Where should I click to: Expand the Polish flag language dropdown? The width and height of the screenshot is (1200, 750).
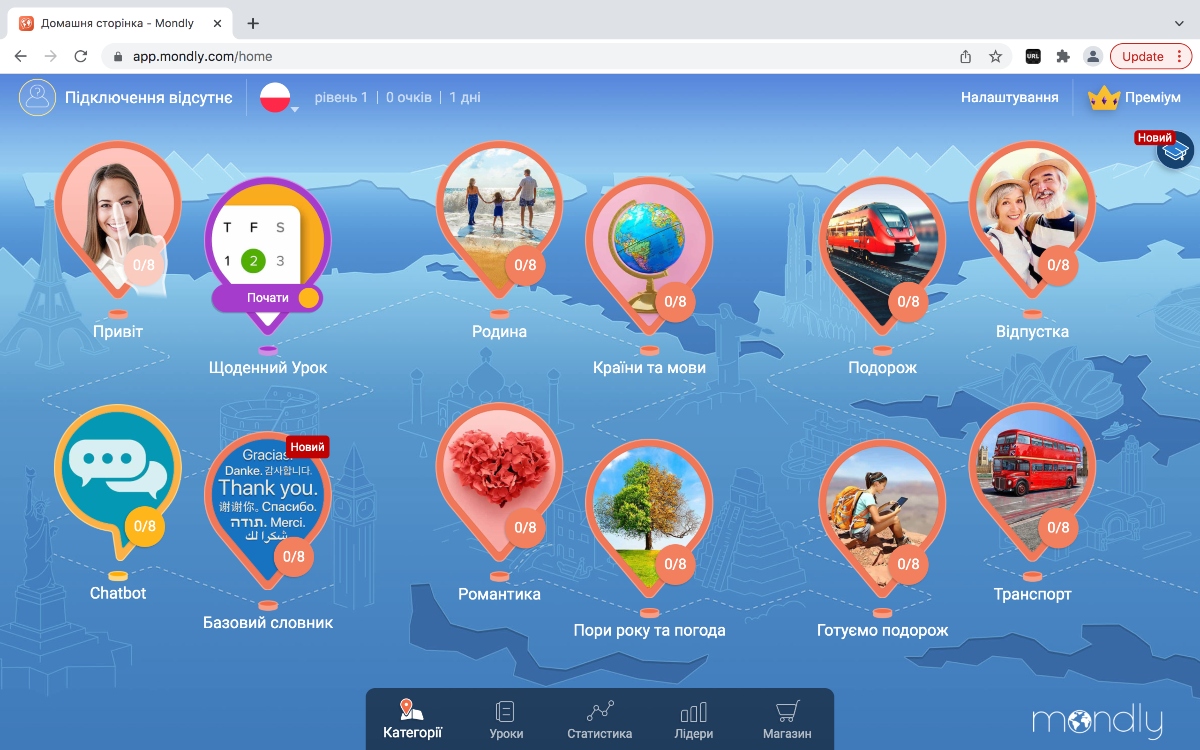(277, 98)
